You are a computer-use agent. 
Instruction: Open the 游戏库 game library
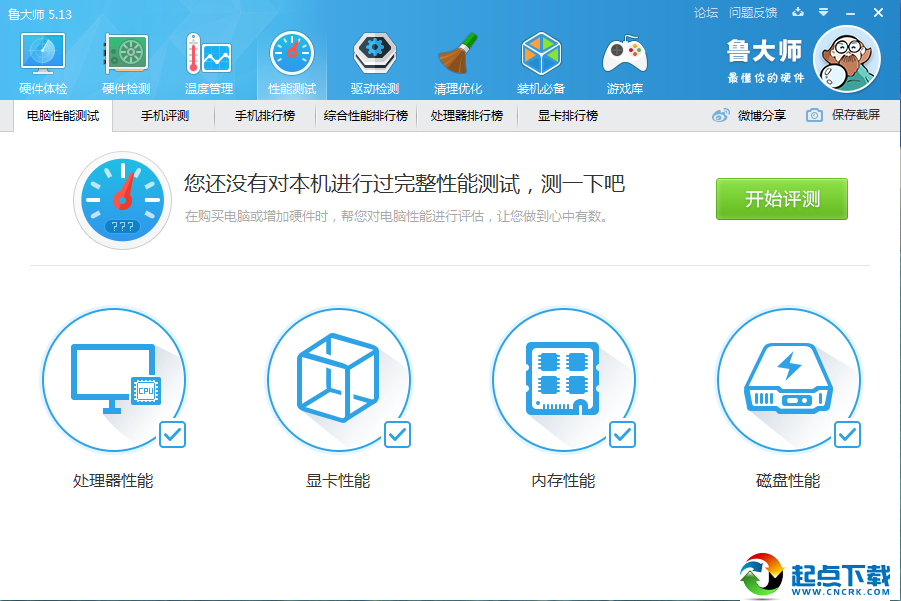click(x=624, y=60)
